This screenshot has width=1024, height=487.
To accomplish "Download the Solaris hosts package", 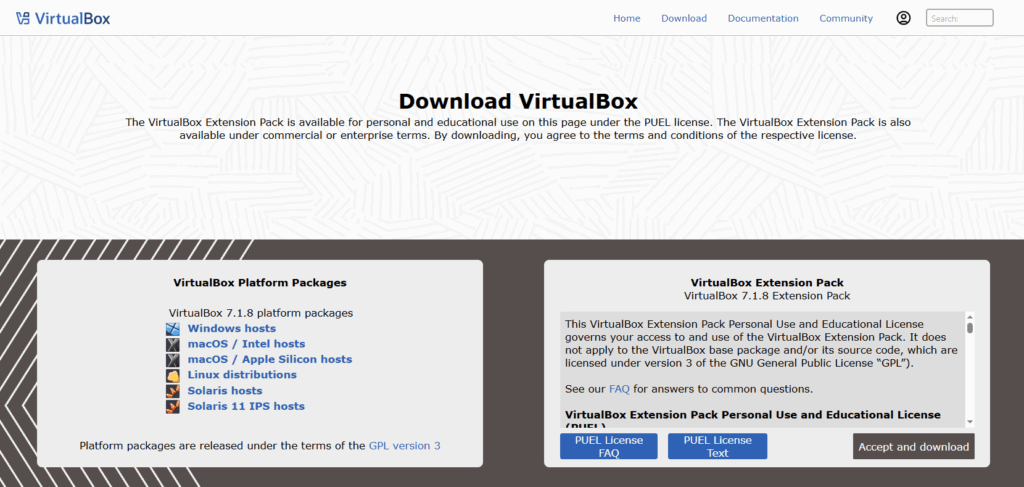I will point(225,391).
